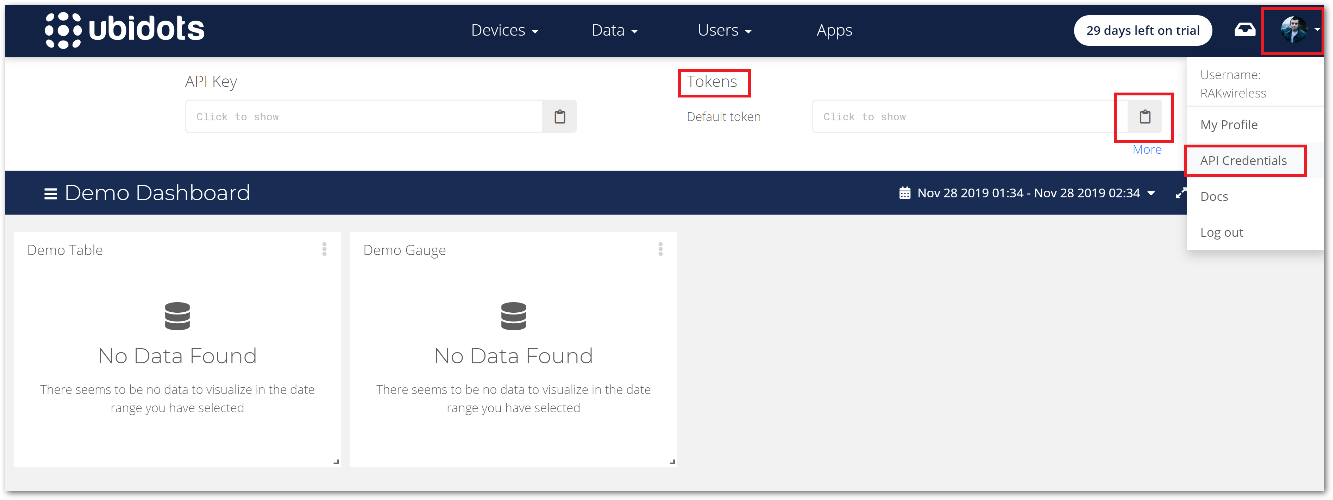Click the fullscreen expand icon on dashboard bar

[1181, 193]
